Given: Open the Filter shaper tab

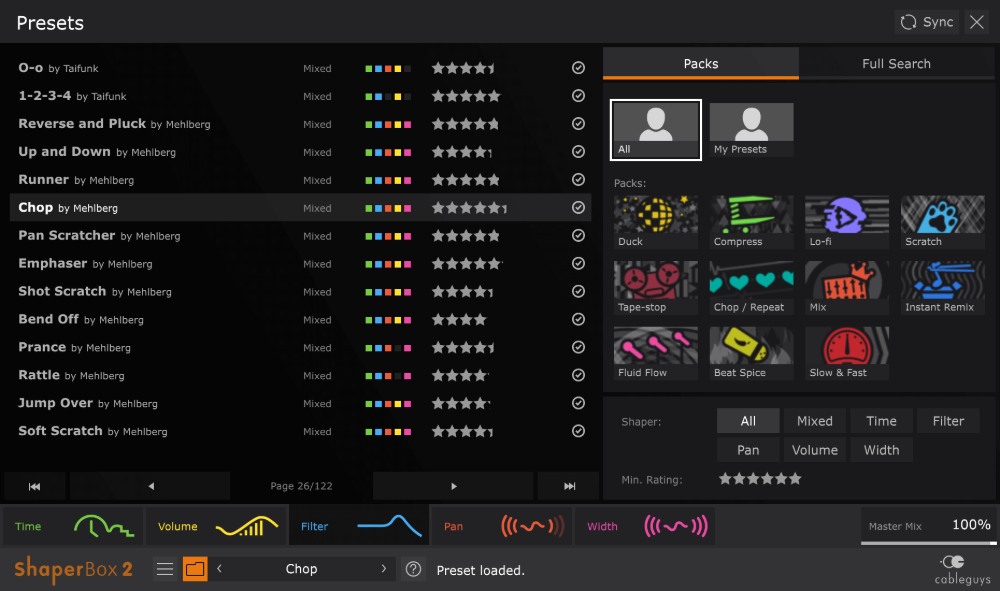Looking at the screenshot, I should click(x=360, y=526).
